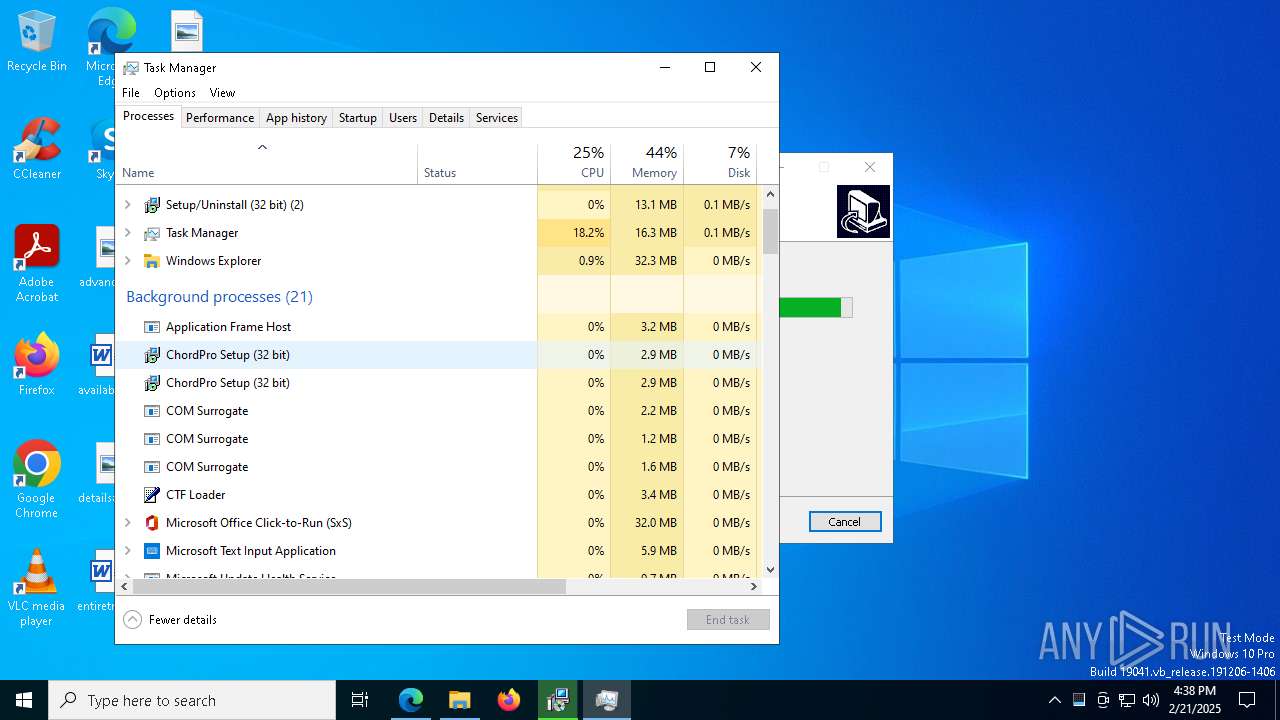Click Cancel in the installer window
The image size is (1280, 720).
[x=845, y=522]
